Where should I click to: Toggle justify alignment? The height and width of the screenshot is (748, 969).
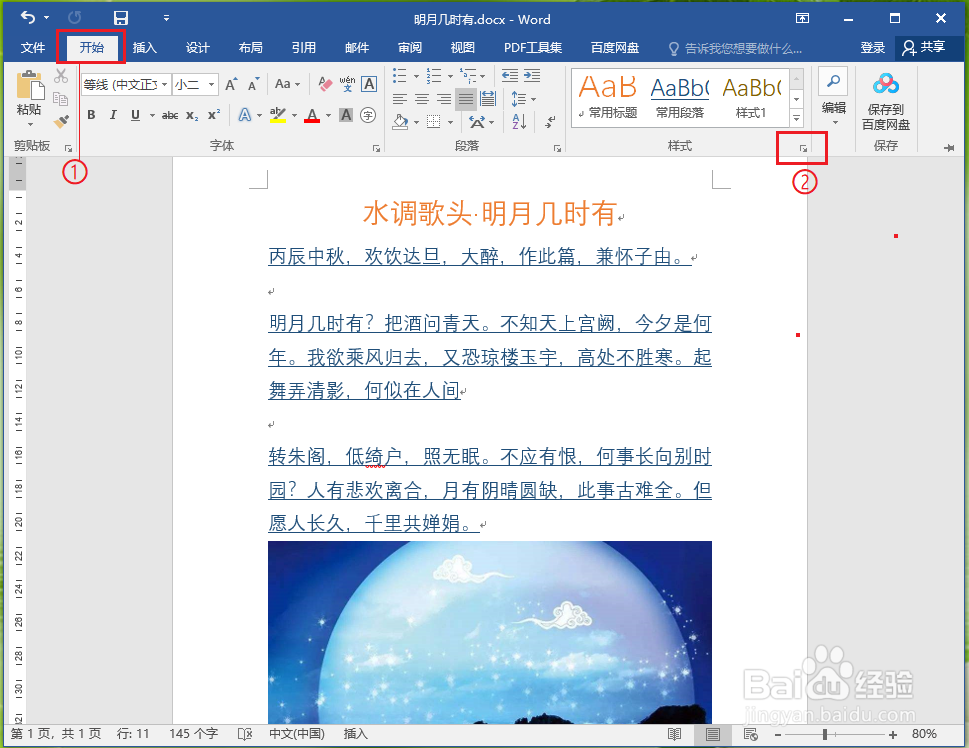pyautogui.click(x=466, y=99)
